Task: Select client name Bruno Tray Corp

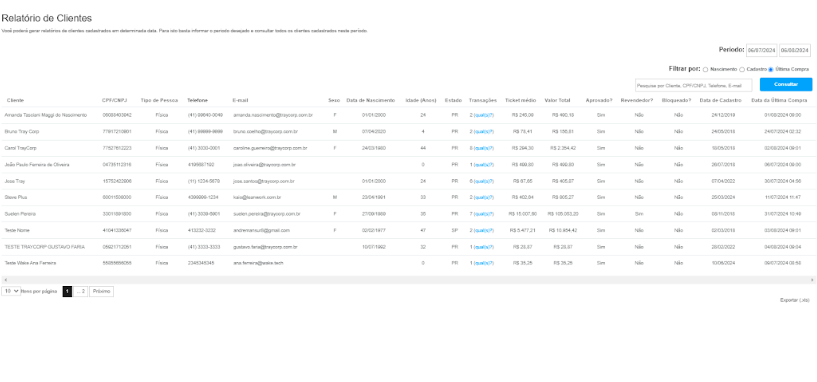Action: point(22,131)
